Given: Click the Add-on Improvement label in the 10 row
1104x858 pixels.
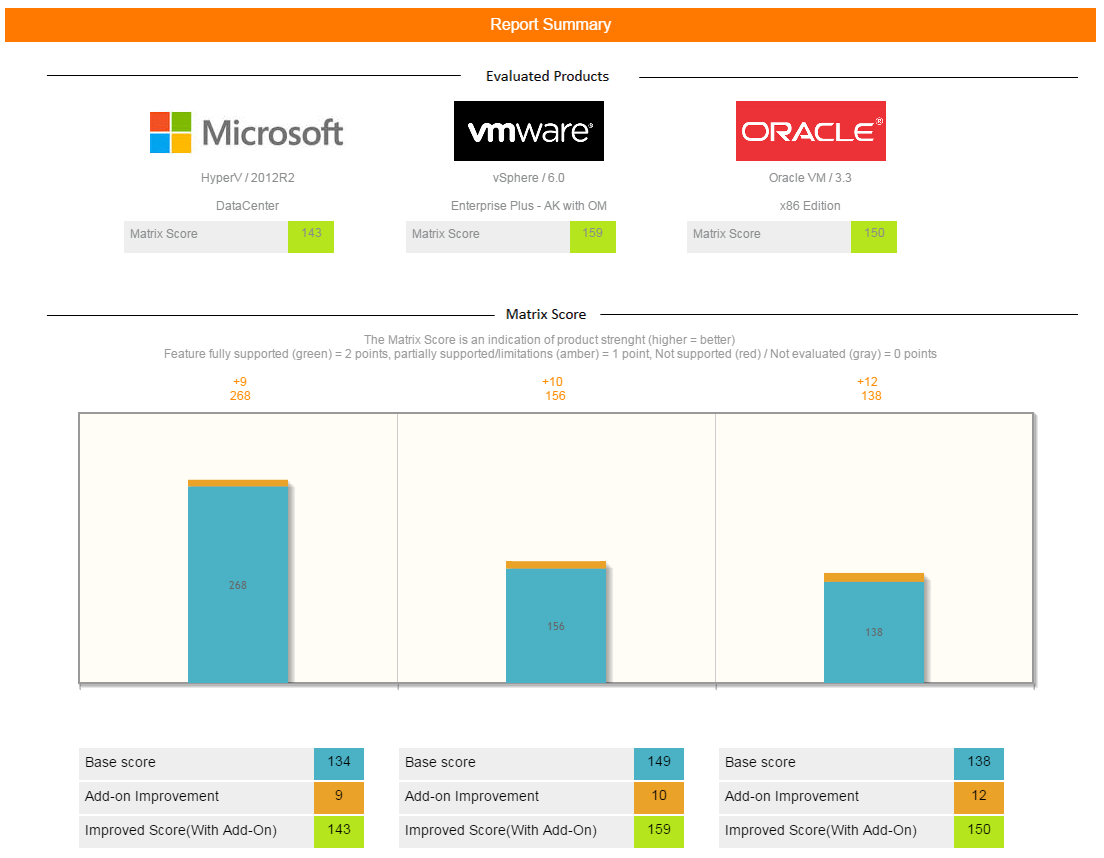Looking at the screenshot, I should coord(472,796).
